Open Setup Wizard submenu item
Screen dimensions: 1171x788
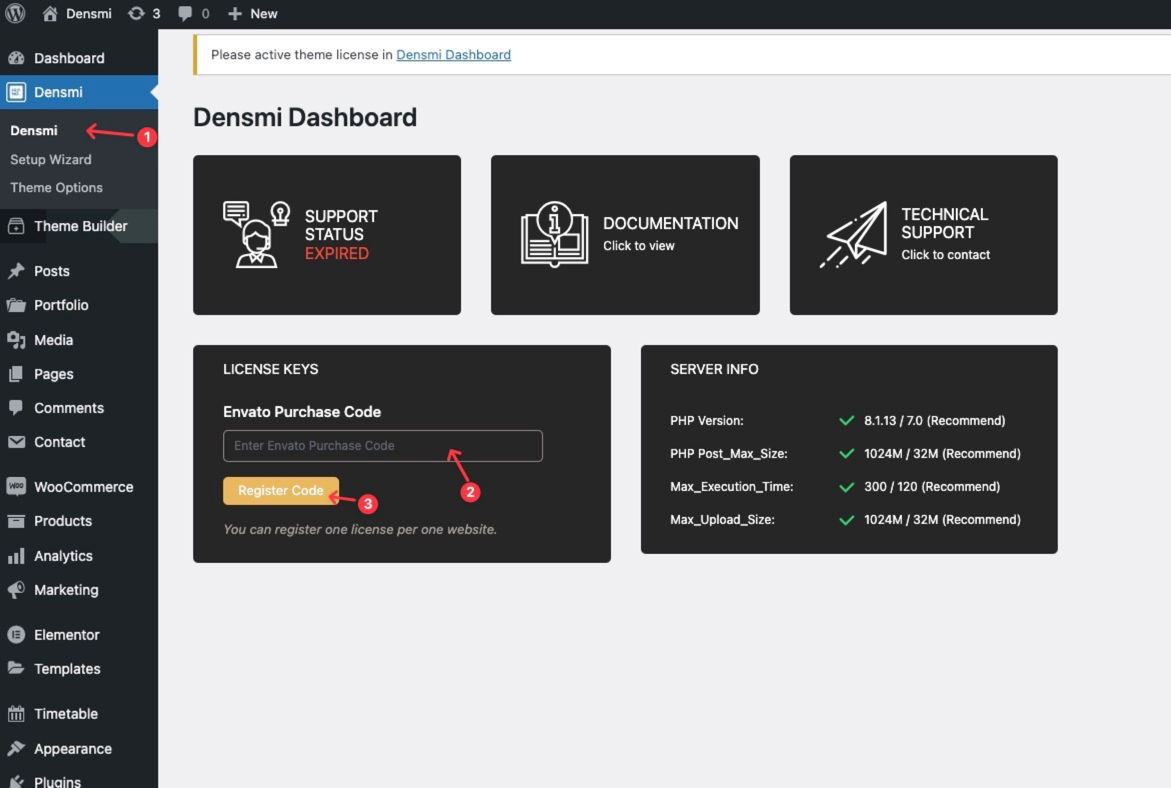point(51,159)
